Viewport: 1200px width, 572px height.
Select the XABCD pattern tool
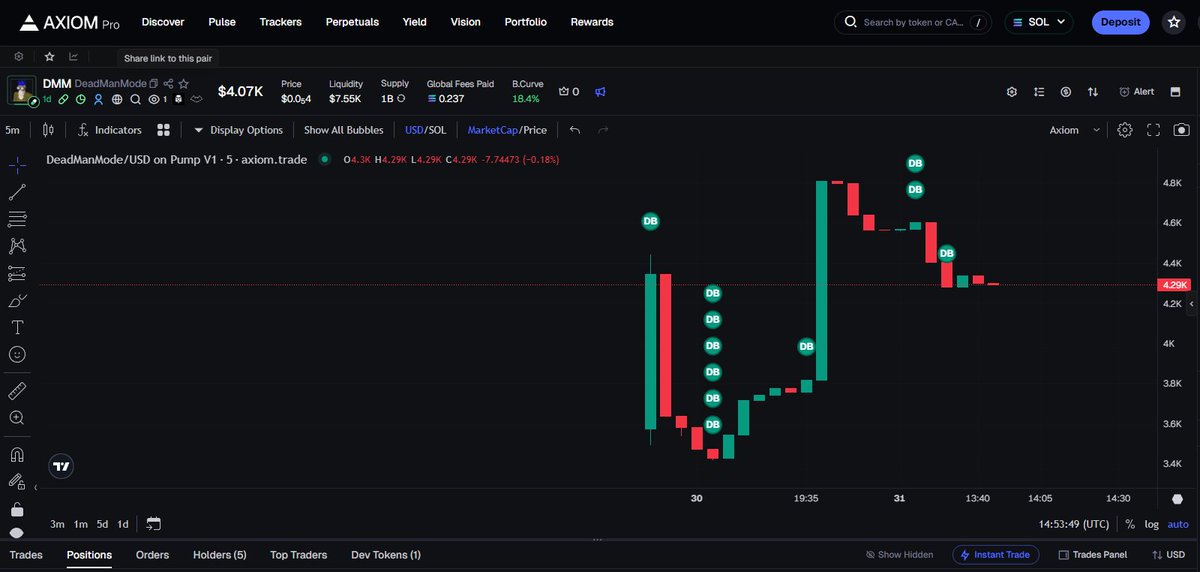17,246
